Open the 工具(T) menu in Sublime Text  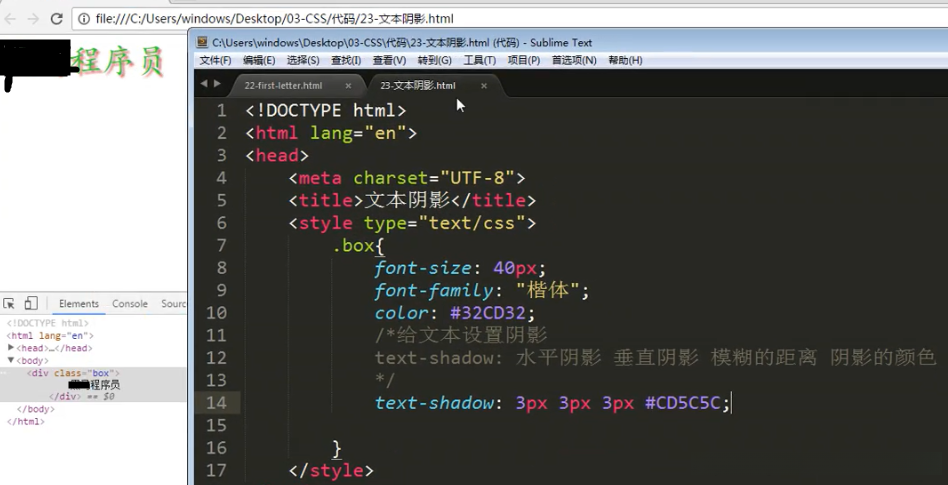click(479, 60)
